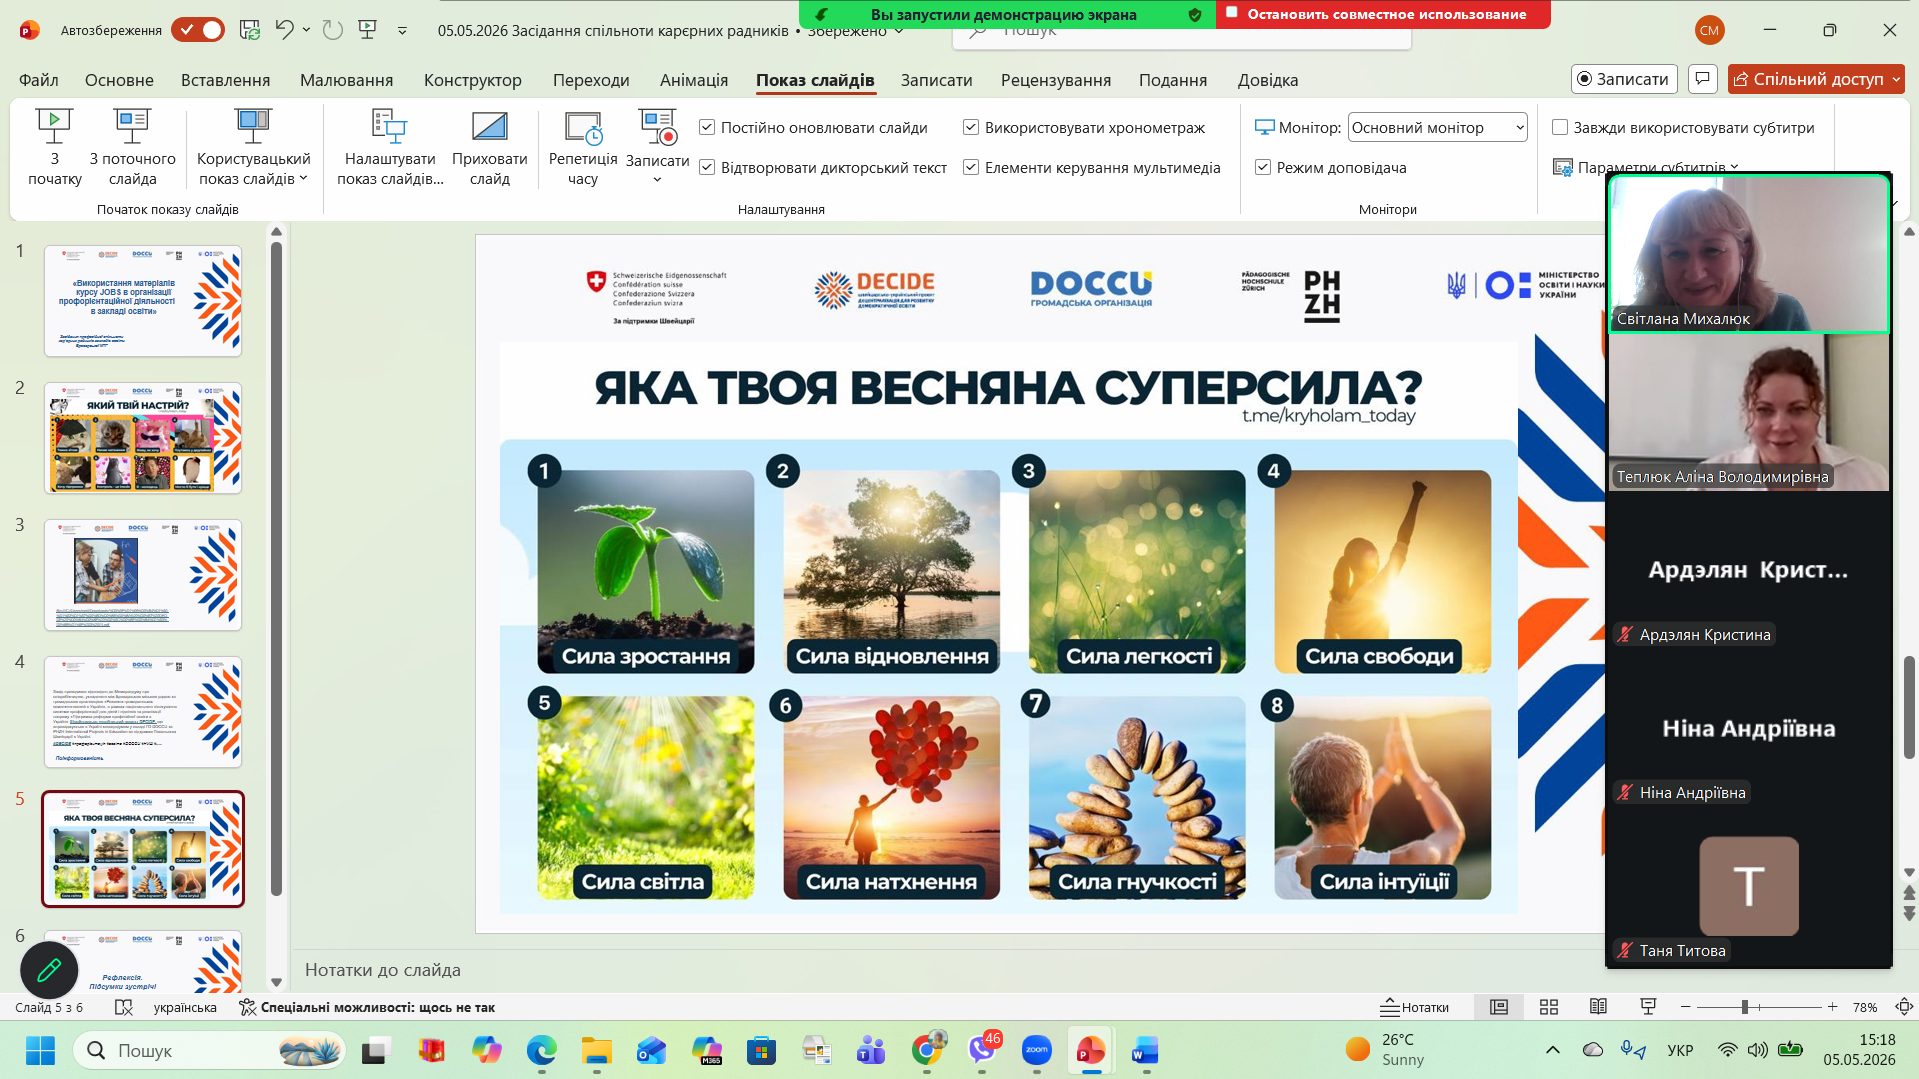
Task: Open Windows Start menu
Action: tap(40, 1050)
